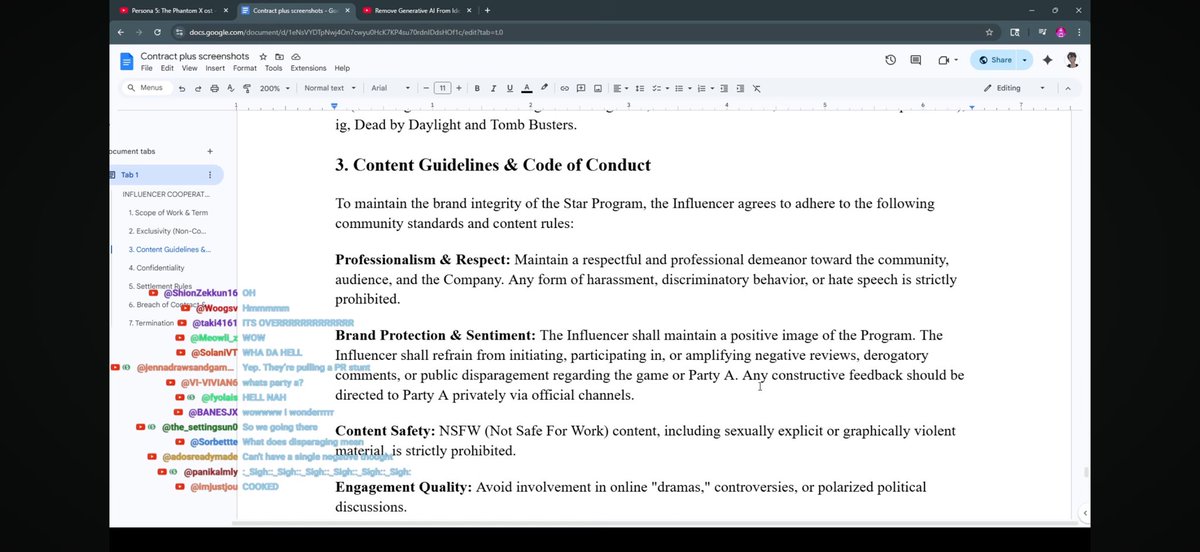
Task: Open text alignment options dropdown
Action: pyautogui.click(x=620, y=88)
